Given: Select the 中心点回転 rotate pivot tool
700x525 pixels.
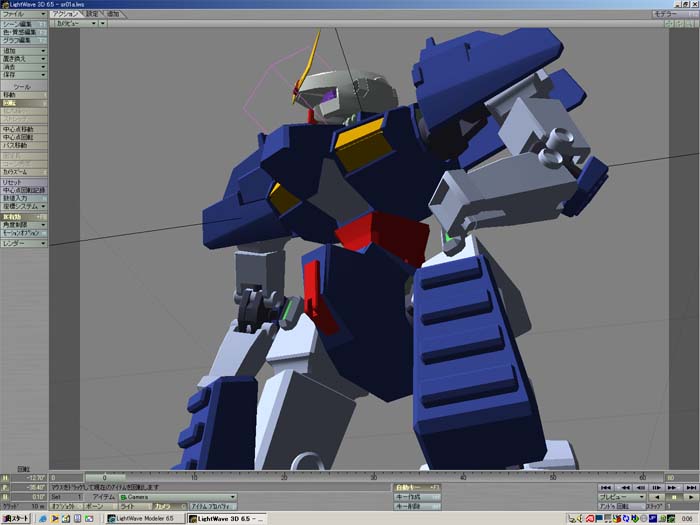Looking at the screenshot, I should pos(24,137).
